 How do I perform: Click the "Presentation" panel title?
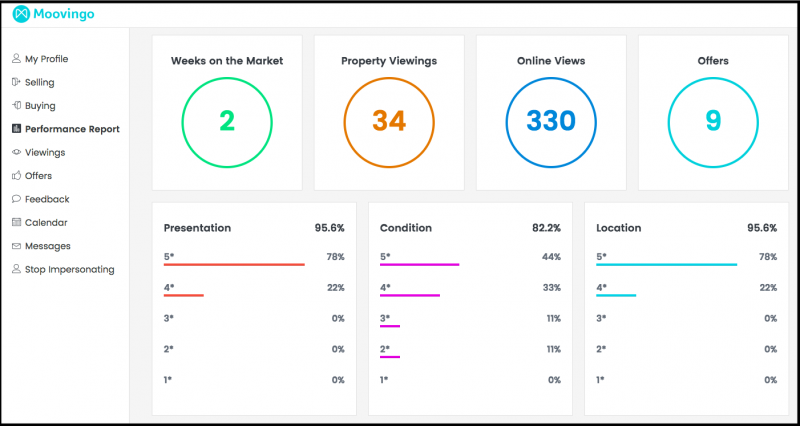[x=197, y=228]
